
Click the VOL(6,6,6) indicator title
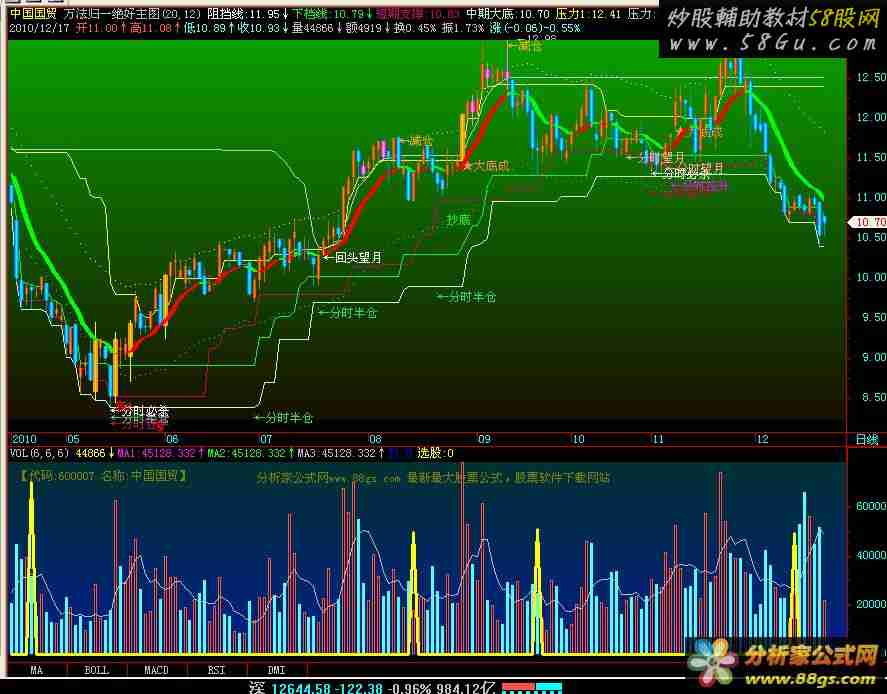[40, 453]
